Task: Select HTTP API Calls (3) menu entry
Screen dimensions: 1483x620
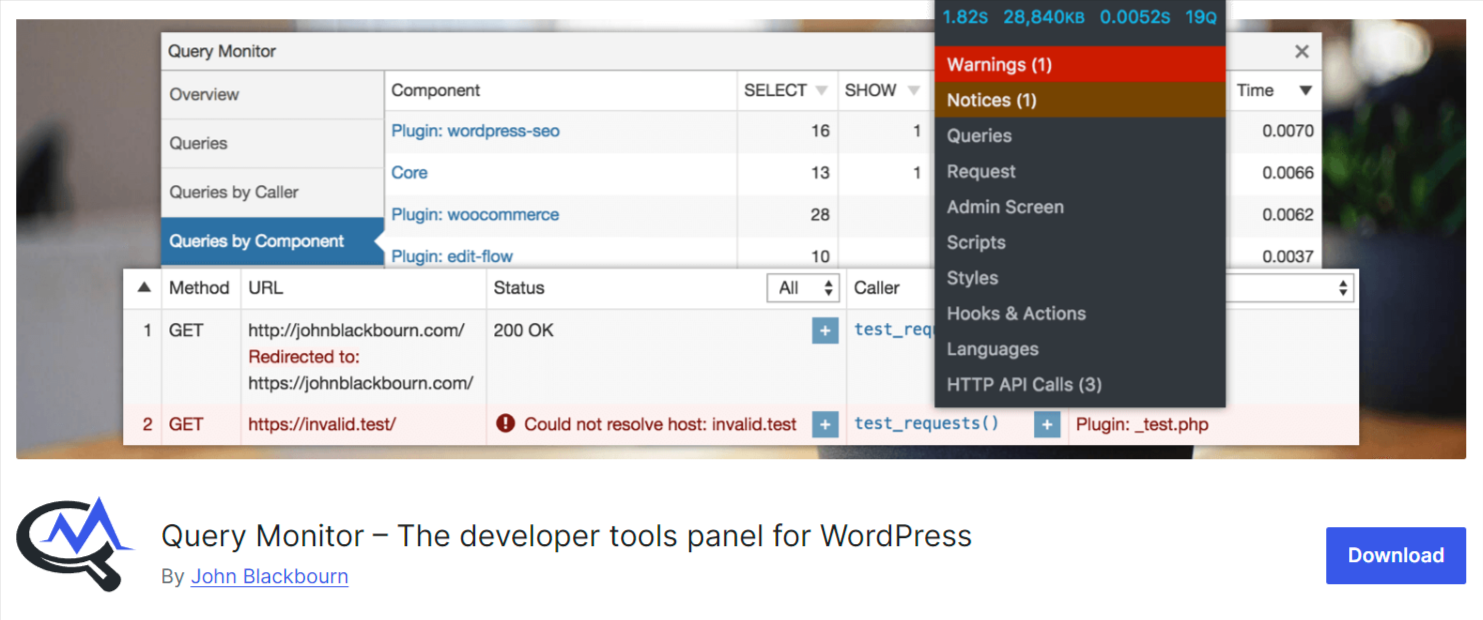Action: click(1023, 385)
